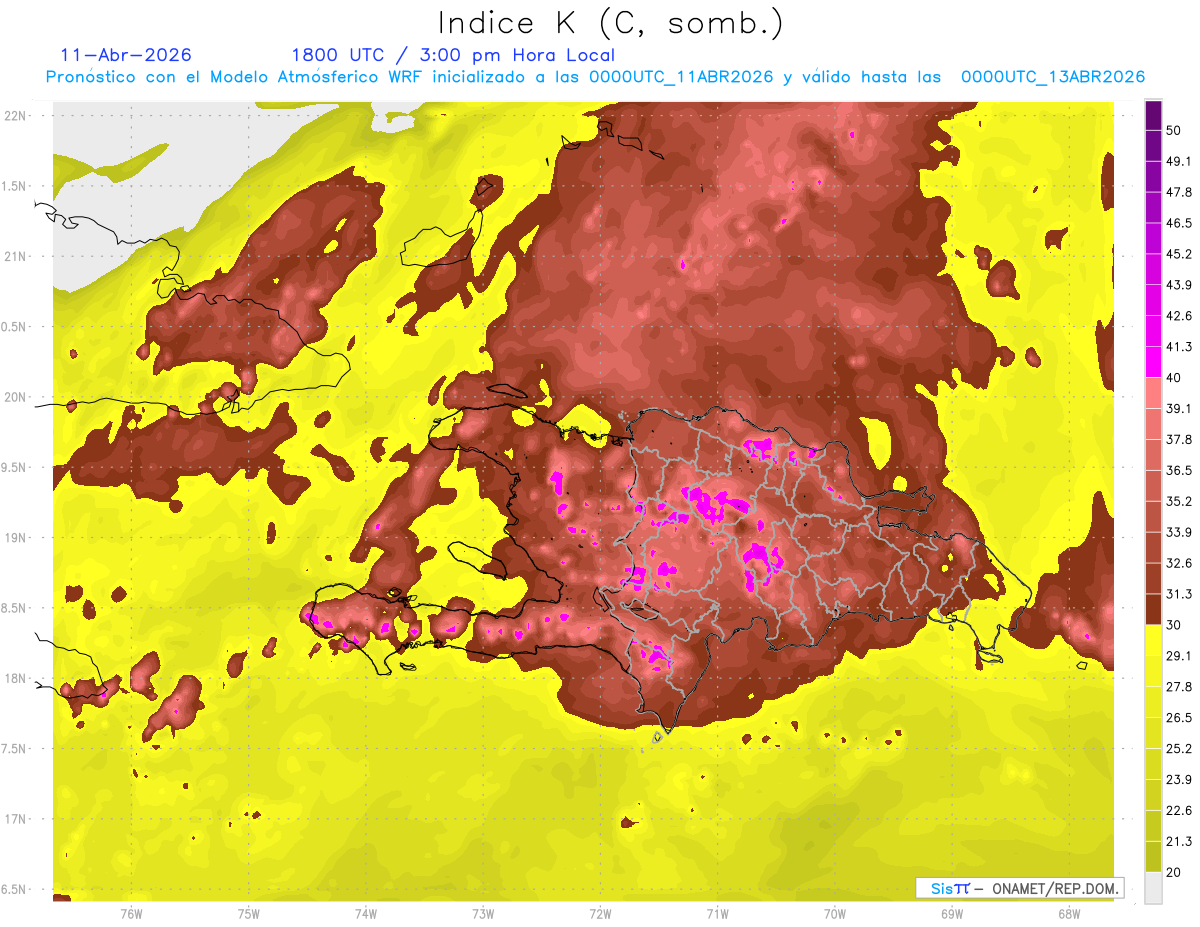
Task: Select the salmon 39.1 colorbar segment
Action: [x=1153, y=392]
